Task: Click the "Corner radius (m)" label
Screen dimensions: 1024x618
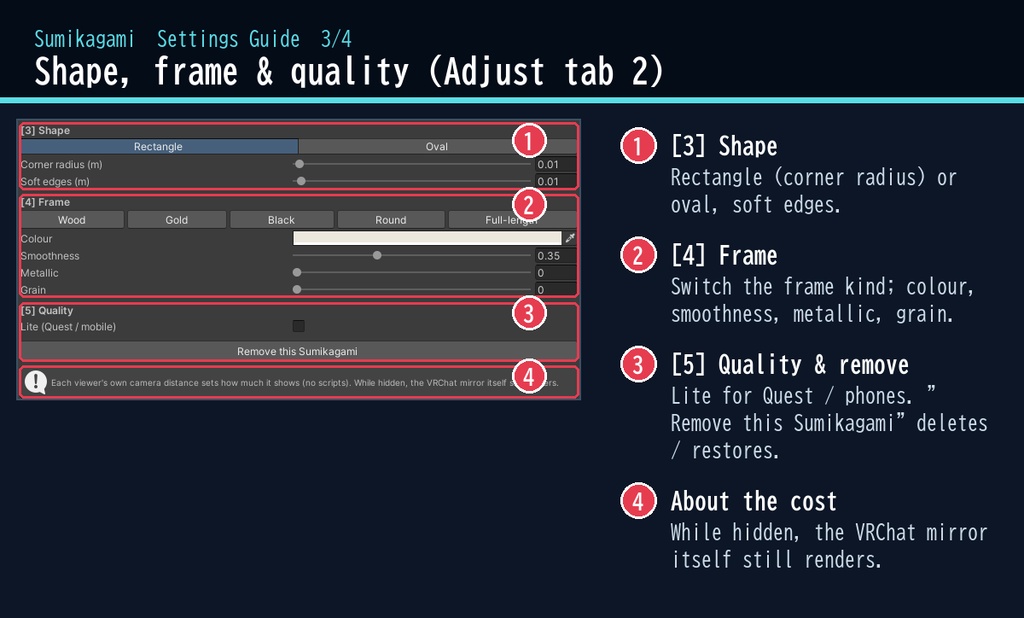Action: point(61,165)
